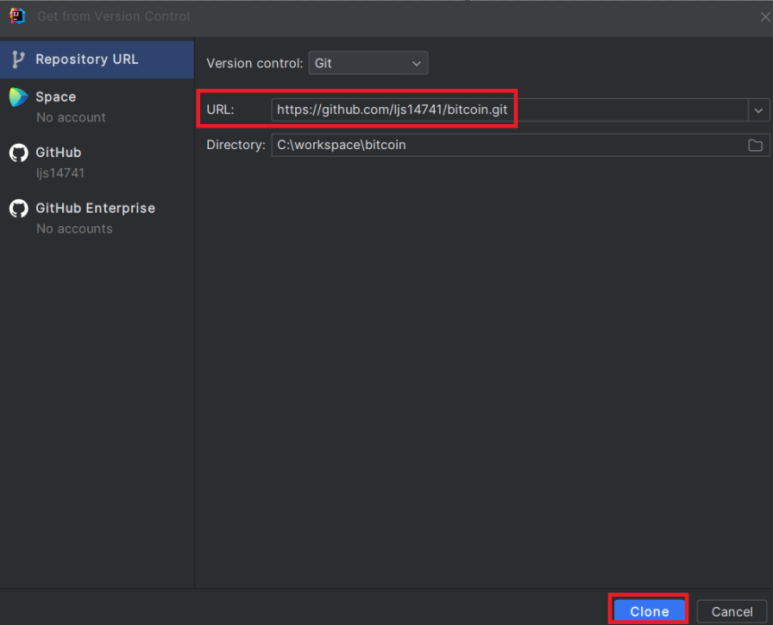Click into the URL input field
The width and height of the screenshot is (773, 625).
click(x=510, y=110)
